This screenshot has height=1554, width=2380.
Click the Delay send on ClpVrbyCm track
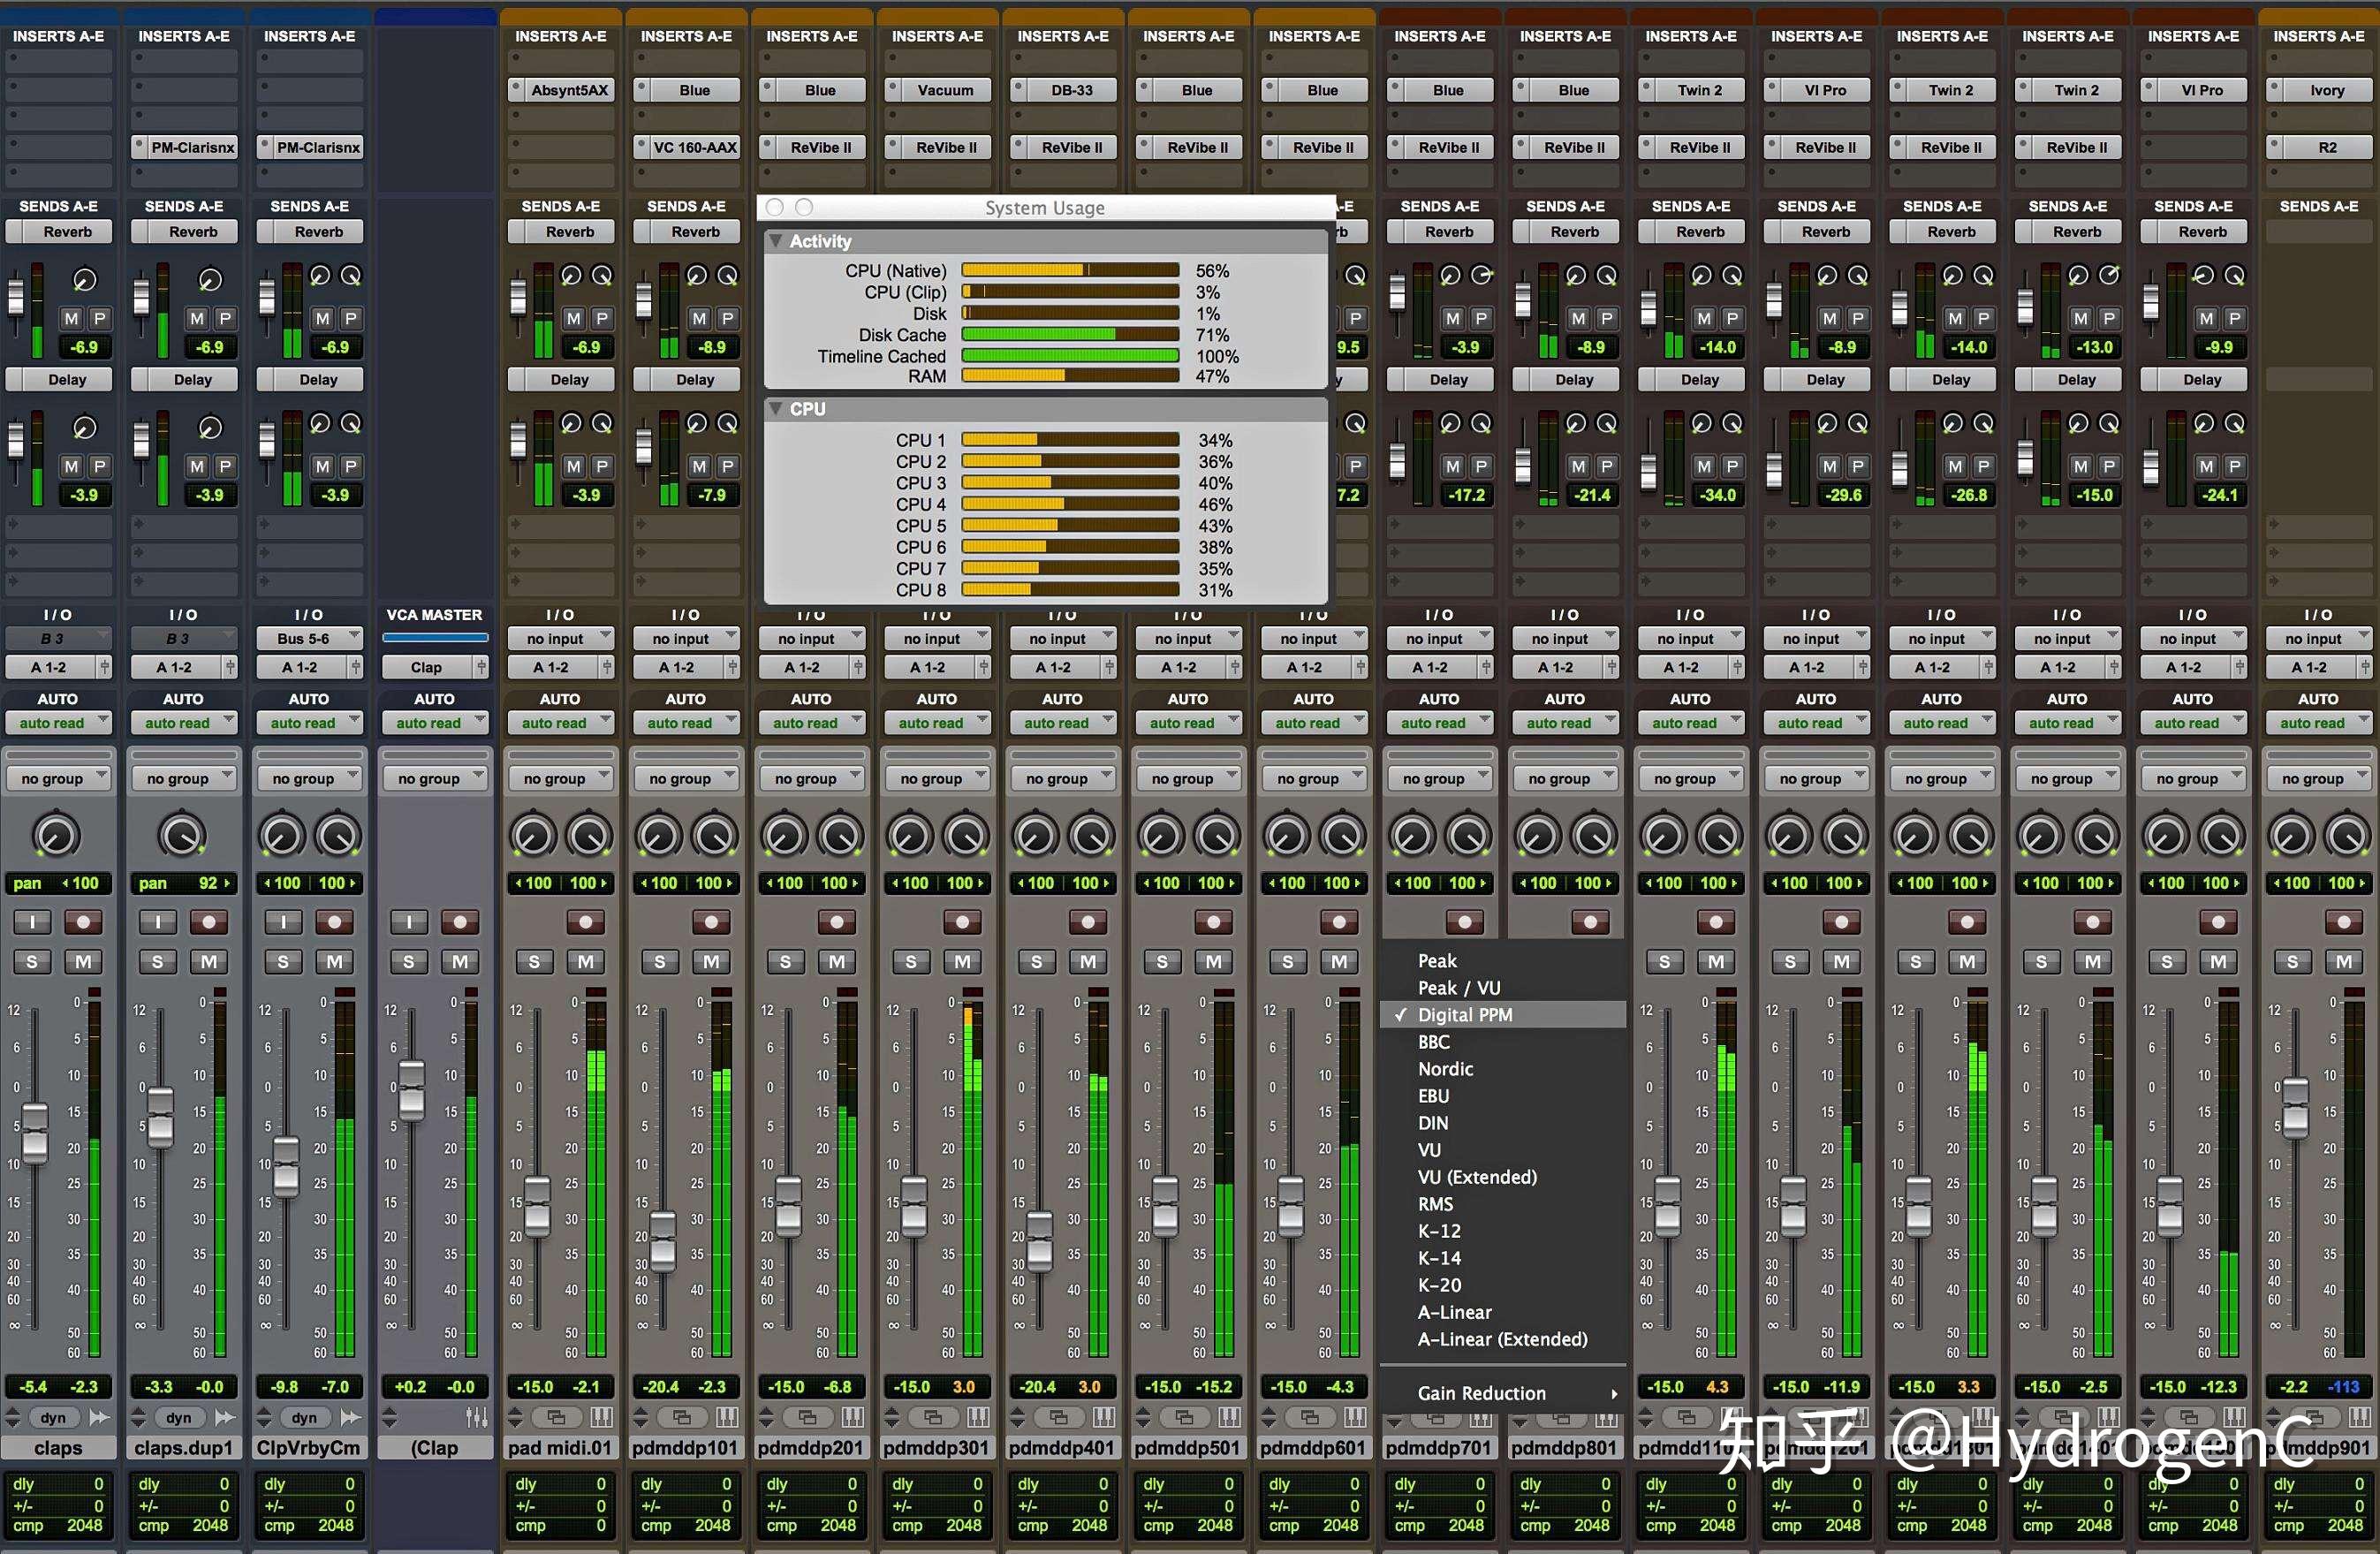pyautogui.click(x=318, y=380)
